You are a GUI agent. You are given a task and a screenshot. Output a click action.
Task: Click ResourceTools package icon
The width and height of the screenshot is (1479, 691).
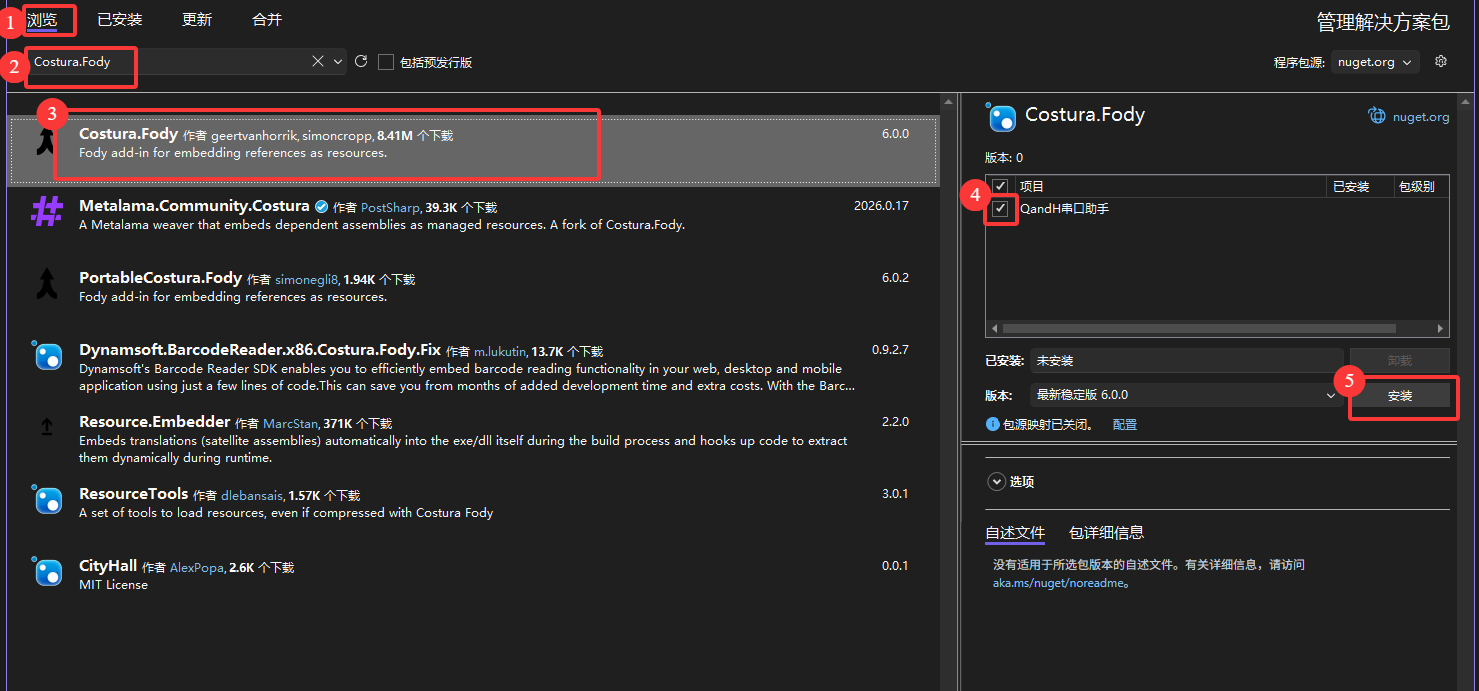[x=48, y=500]
